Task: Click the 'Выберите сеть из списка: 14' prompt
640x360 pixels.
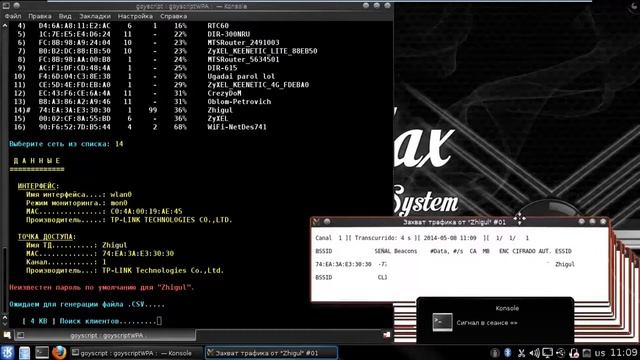Action: click(66, 144)
